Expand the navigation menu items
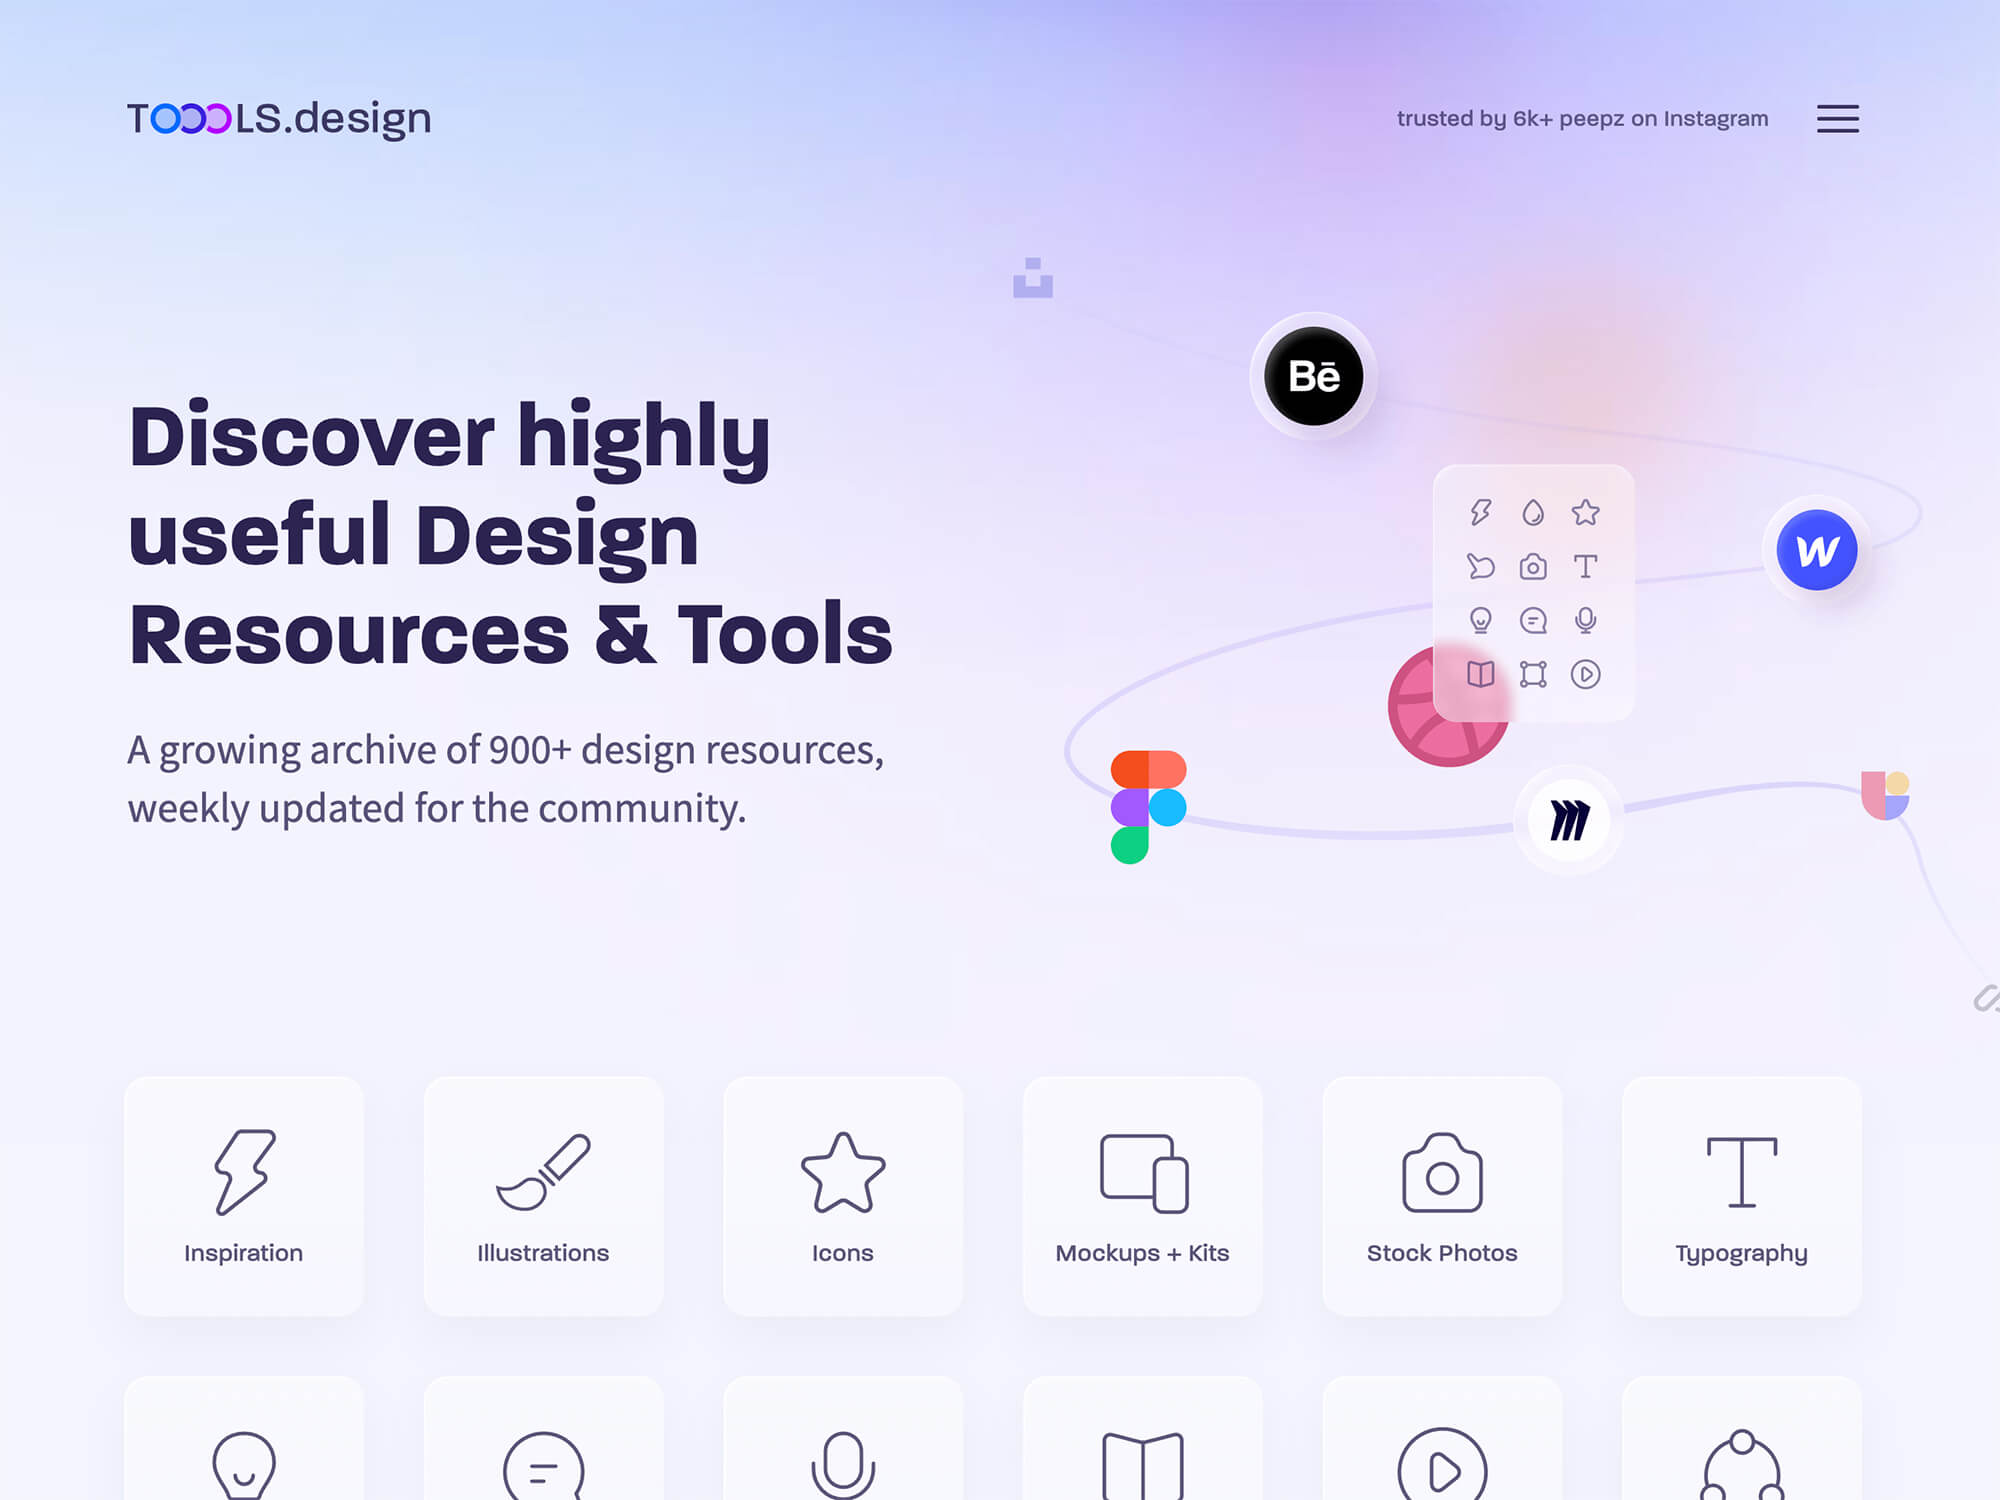2000x1500 pixels. [x=1838, y=118]
